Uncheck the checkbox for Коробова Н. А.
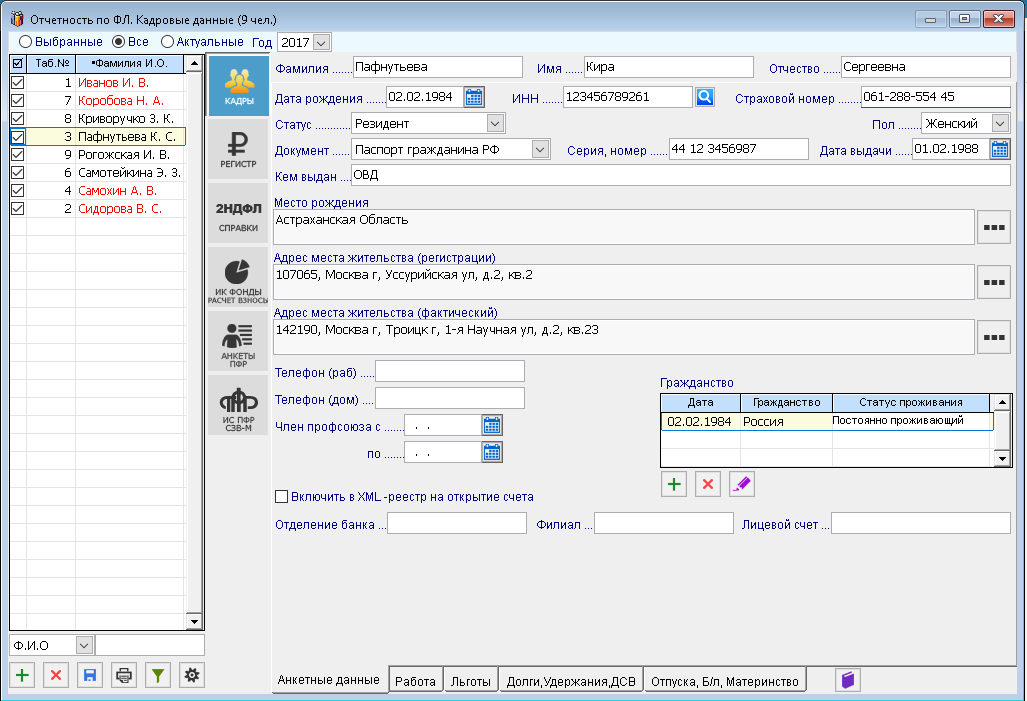The height and width of the screenshot is (701, 1027). [x=18, y=100]
